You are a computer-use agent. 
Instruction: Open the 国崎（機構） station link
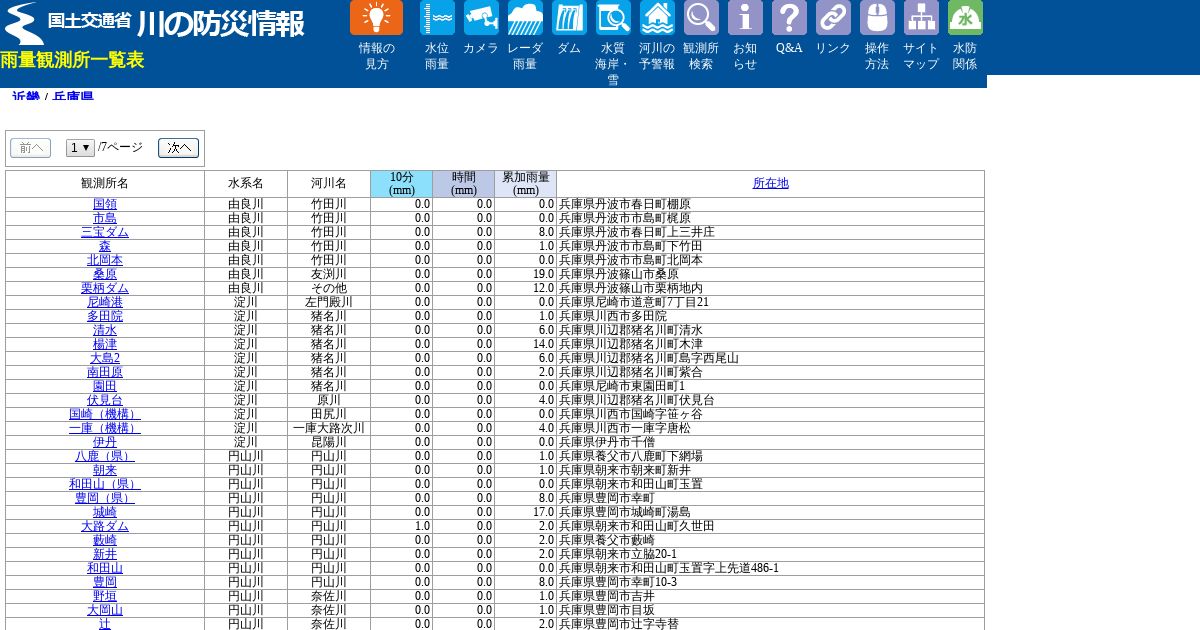click(x=105, y=414)
